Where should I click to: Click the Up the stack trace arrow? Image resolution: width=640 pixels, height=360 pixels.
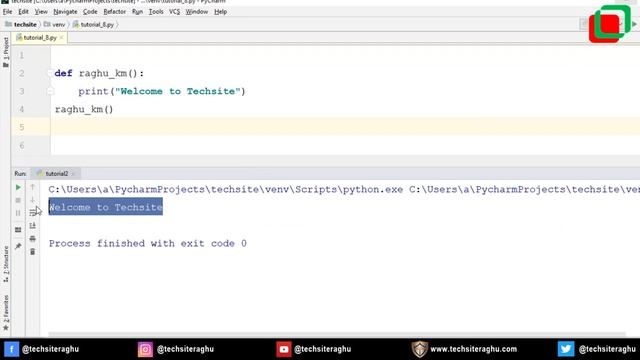(33, 187)
